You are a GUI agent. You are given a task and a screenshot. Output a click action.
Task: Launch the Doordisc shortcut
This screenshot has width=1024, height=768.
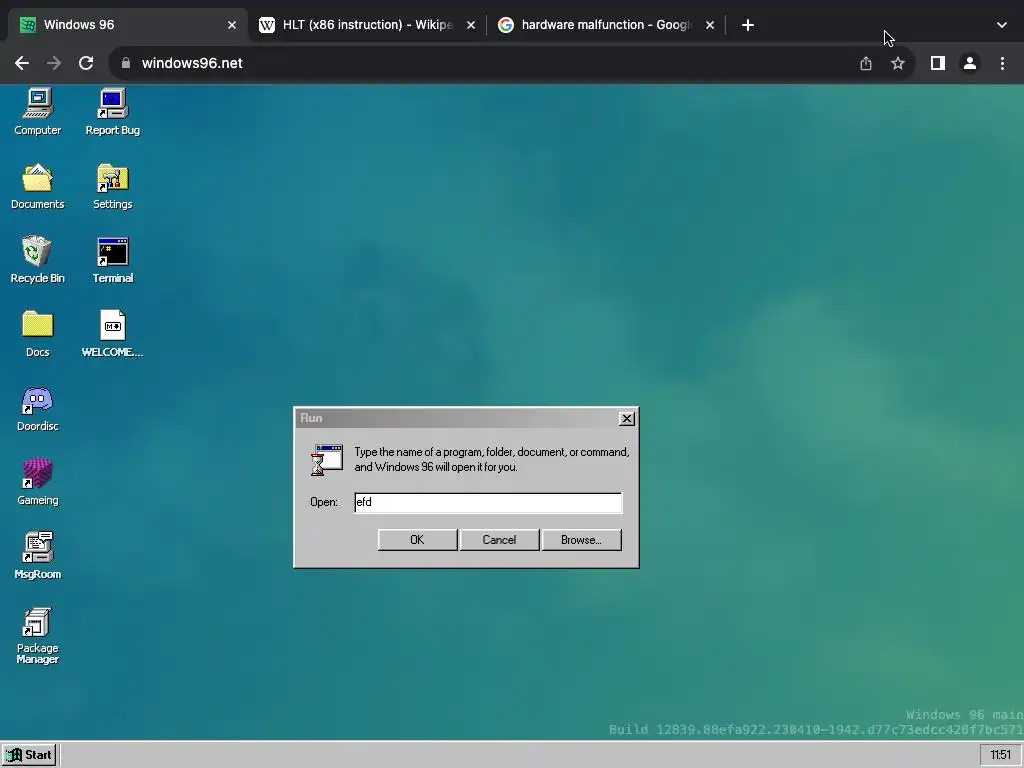[x=37, y=408]
